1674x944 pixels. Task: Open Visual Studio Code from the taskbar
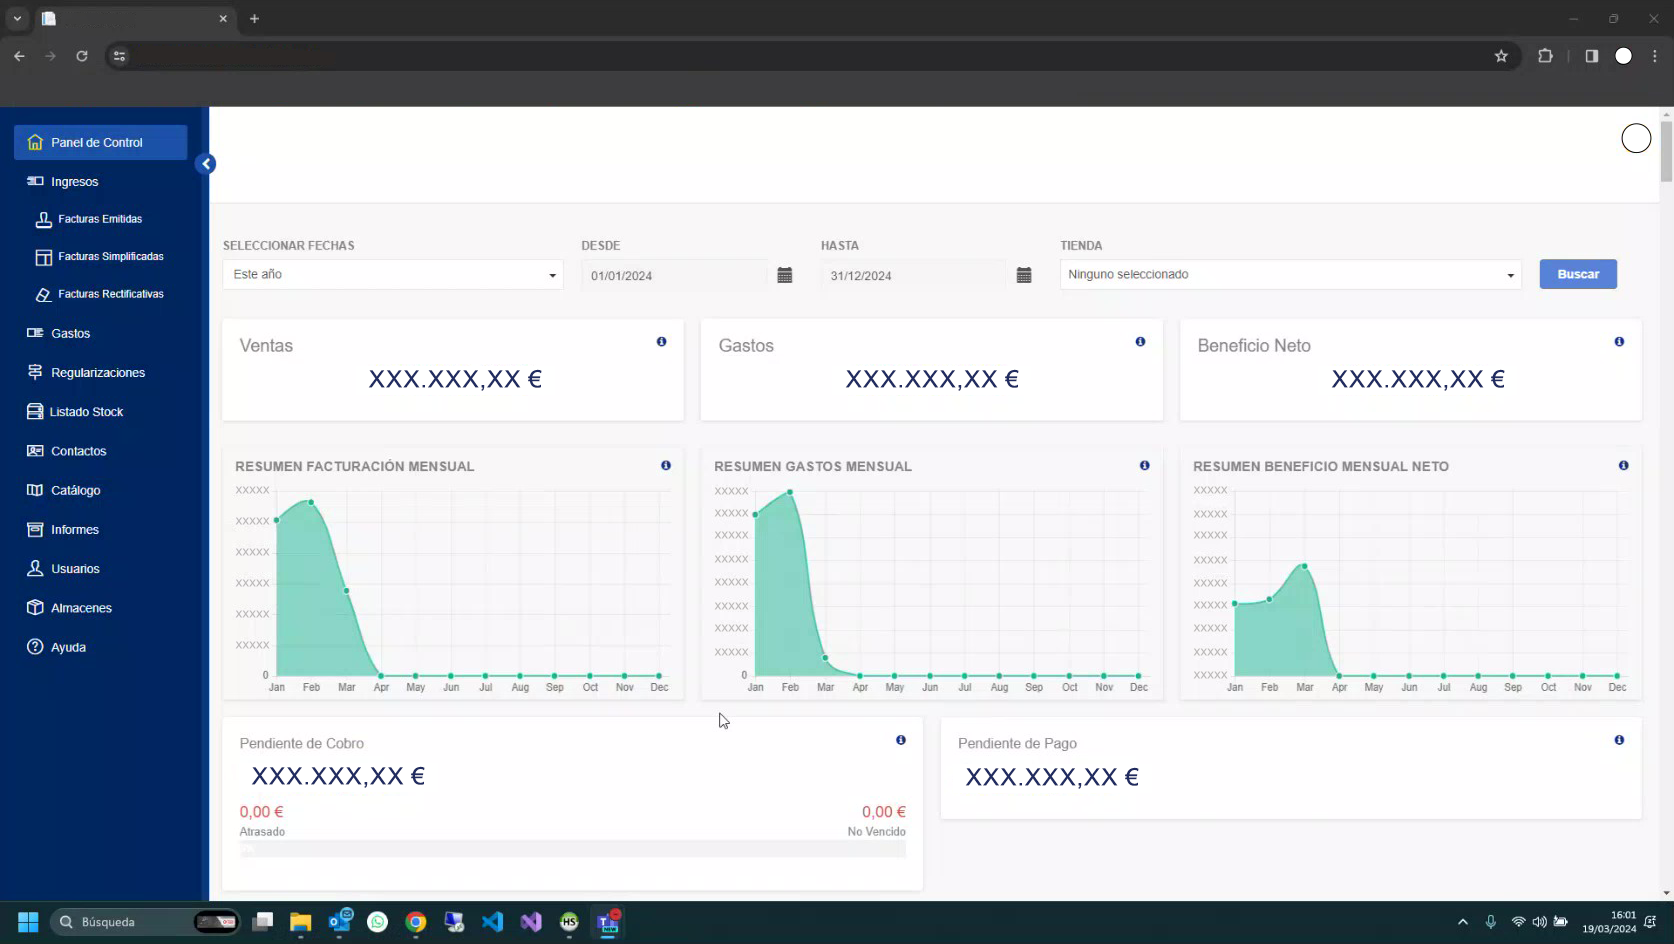(x=492, y=922)
